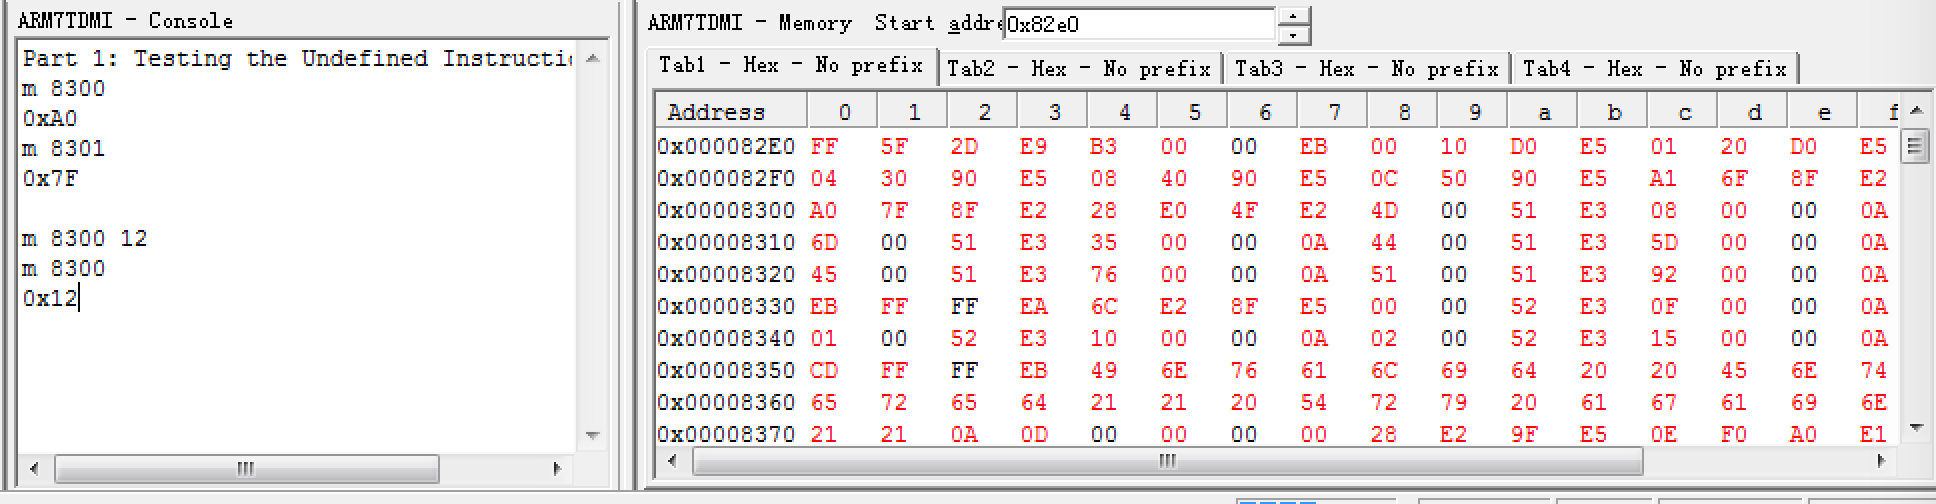The height and width of the screenshot is (504, 1936).
Task: Click console vertical scrollbar up arrow
Action: (x=592, y=58)
